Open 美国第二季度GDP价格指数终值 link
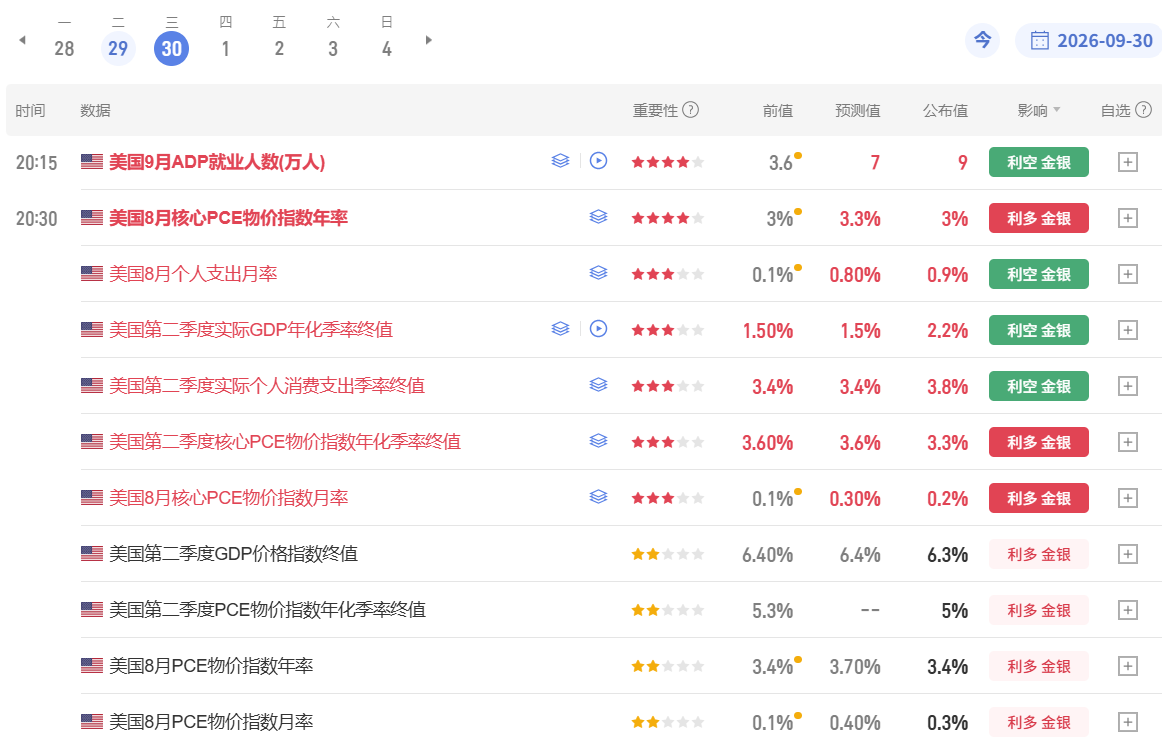The height and width of the screenshot is (747, 1162). [x=233, y=554]
